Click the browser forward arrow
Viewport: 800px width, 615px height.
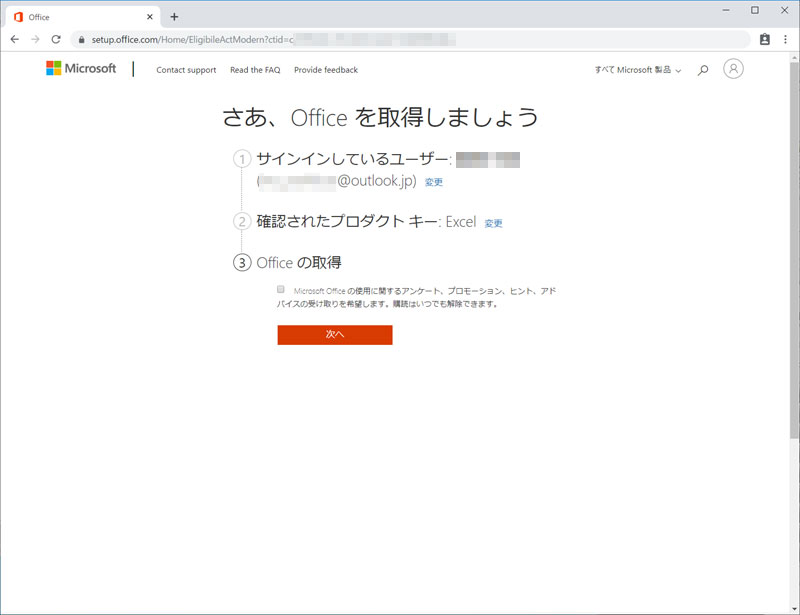(x=35, y=39)
